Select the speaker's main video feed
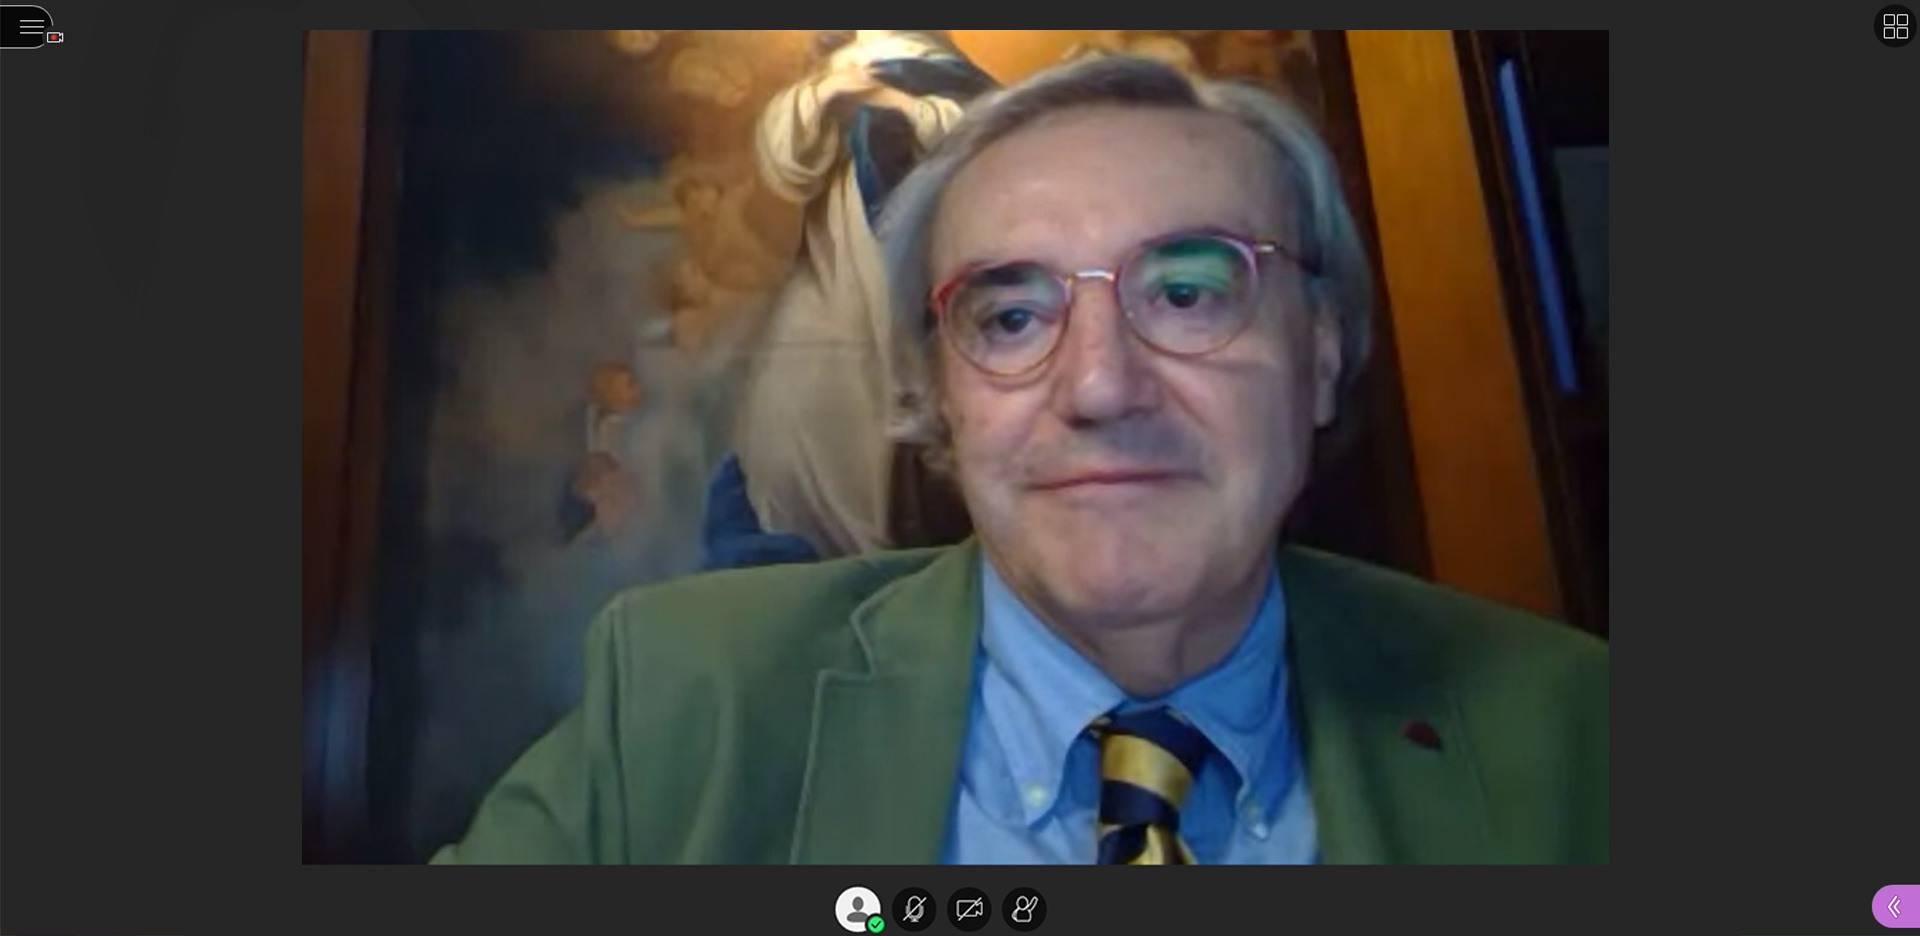The image size is (1920, 936). click(955, 447)
